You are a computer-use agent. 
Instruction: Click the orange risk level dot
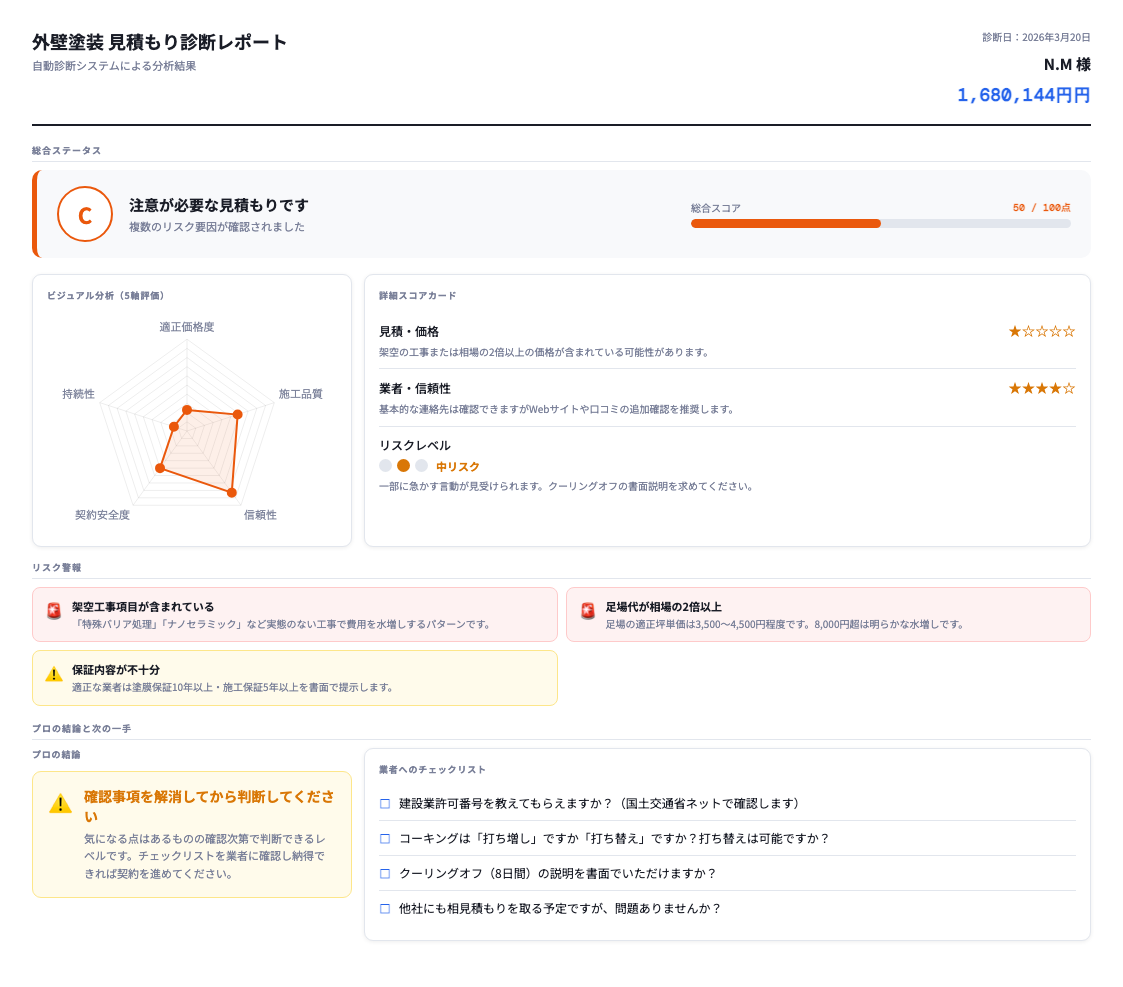click(404, 465)
